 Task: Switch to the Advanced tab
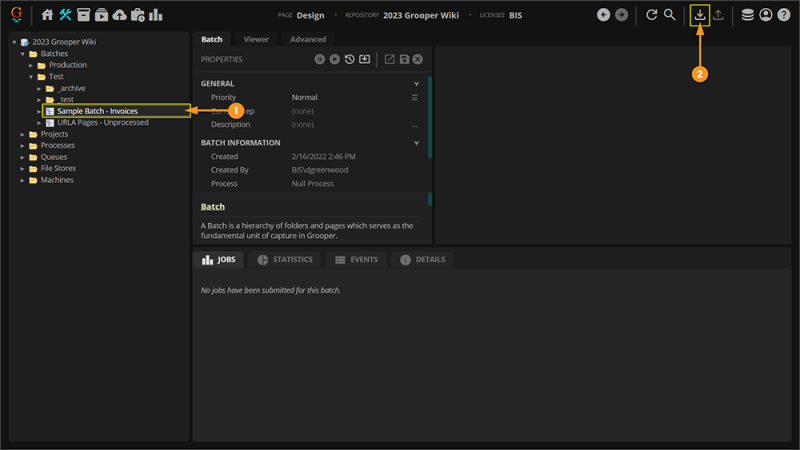308,39
